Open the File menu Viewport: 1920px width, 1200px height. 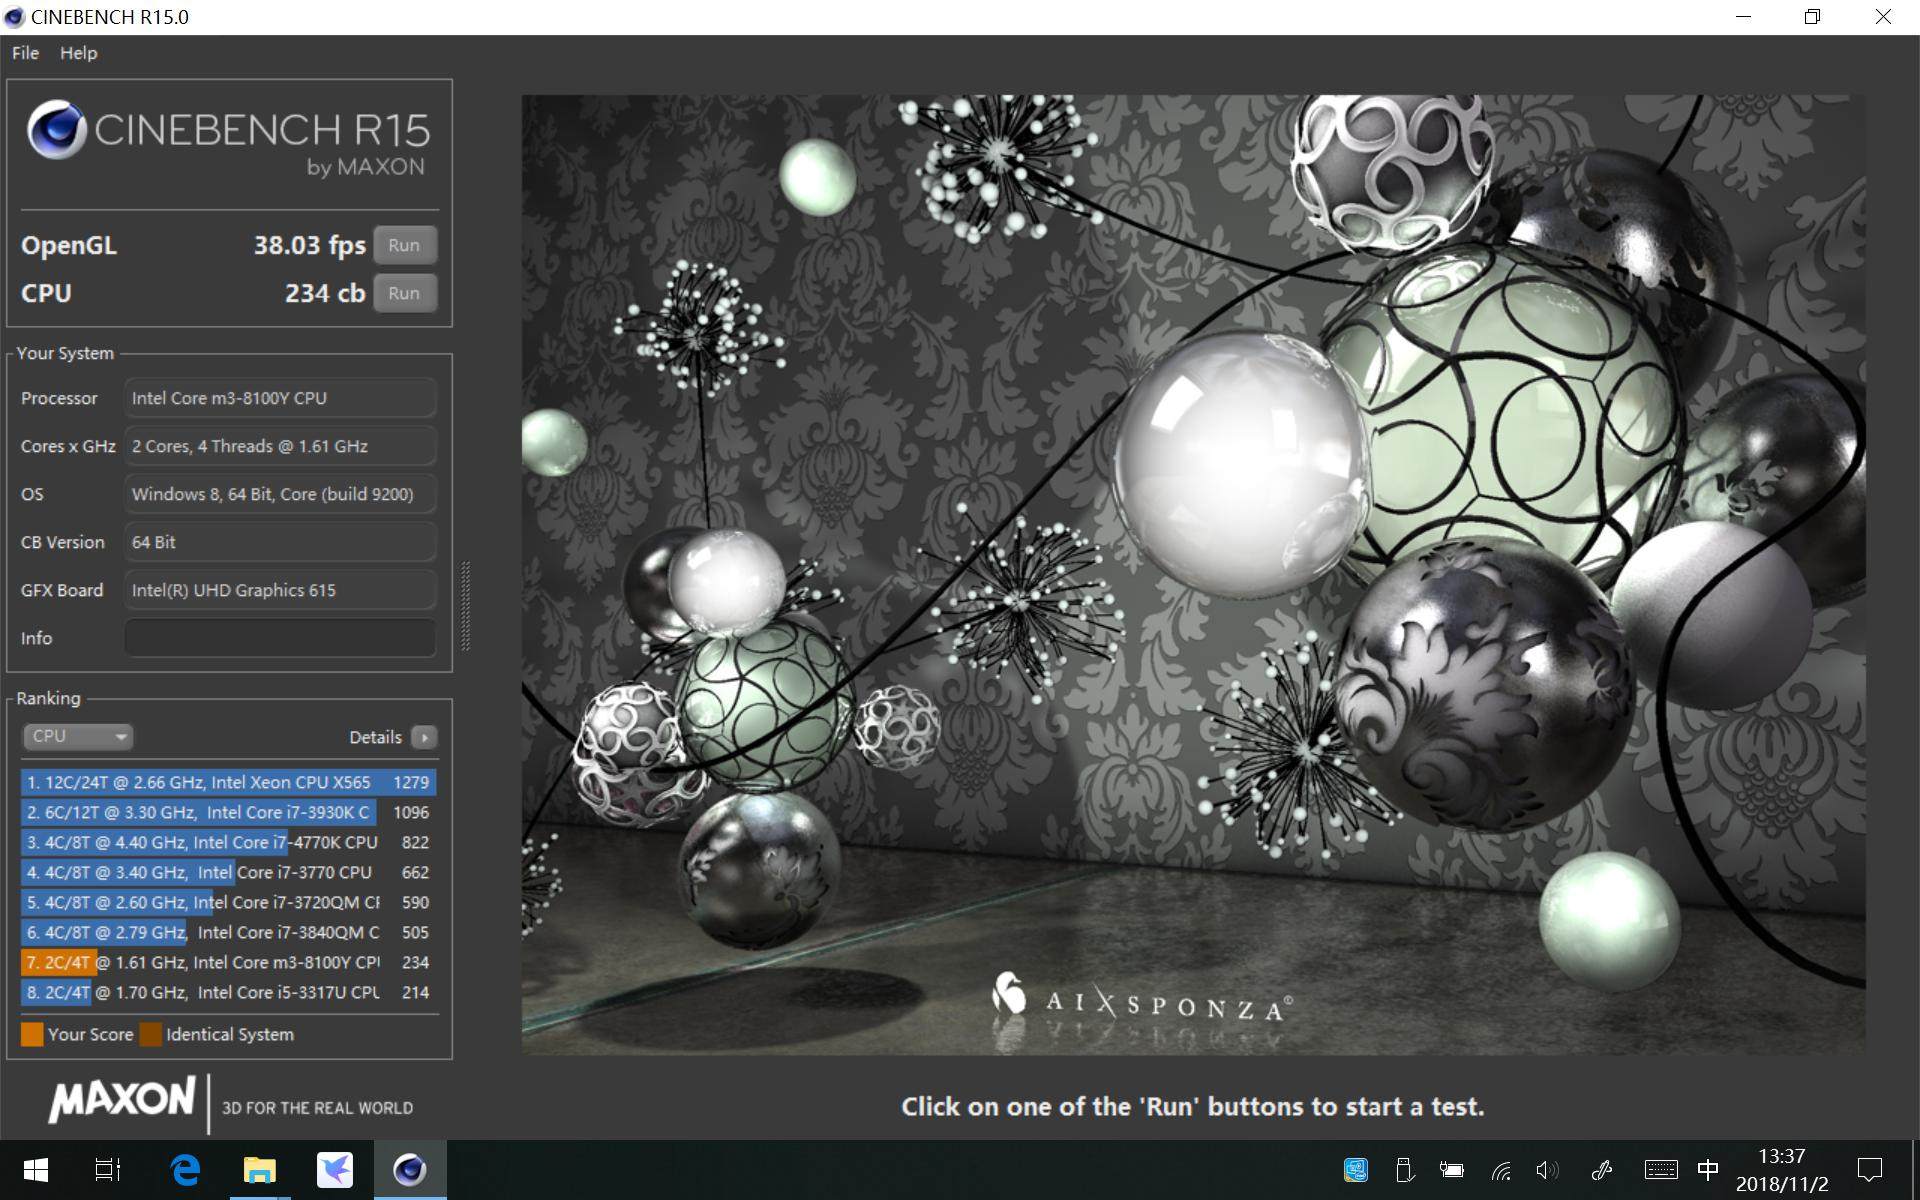[25, 53]
